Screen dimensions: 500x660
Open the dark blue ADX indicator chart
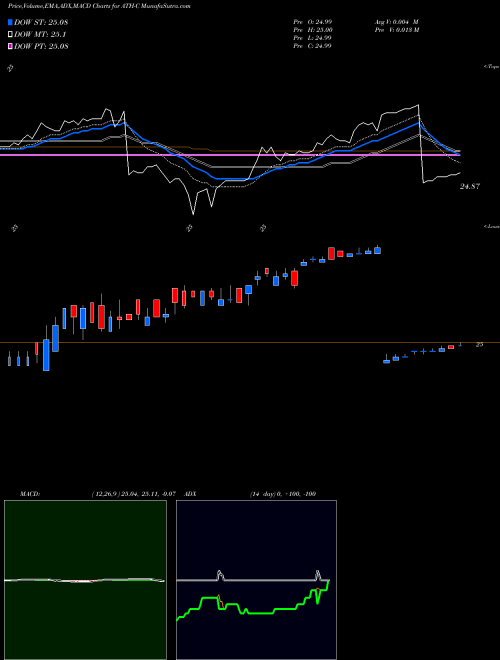tap(256, 580)
